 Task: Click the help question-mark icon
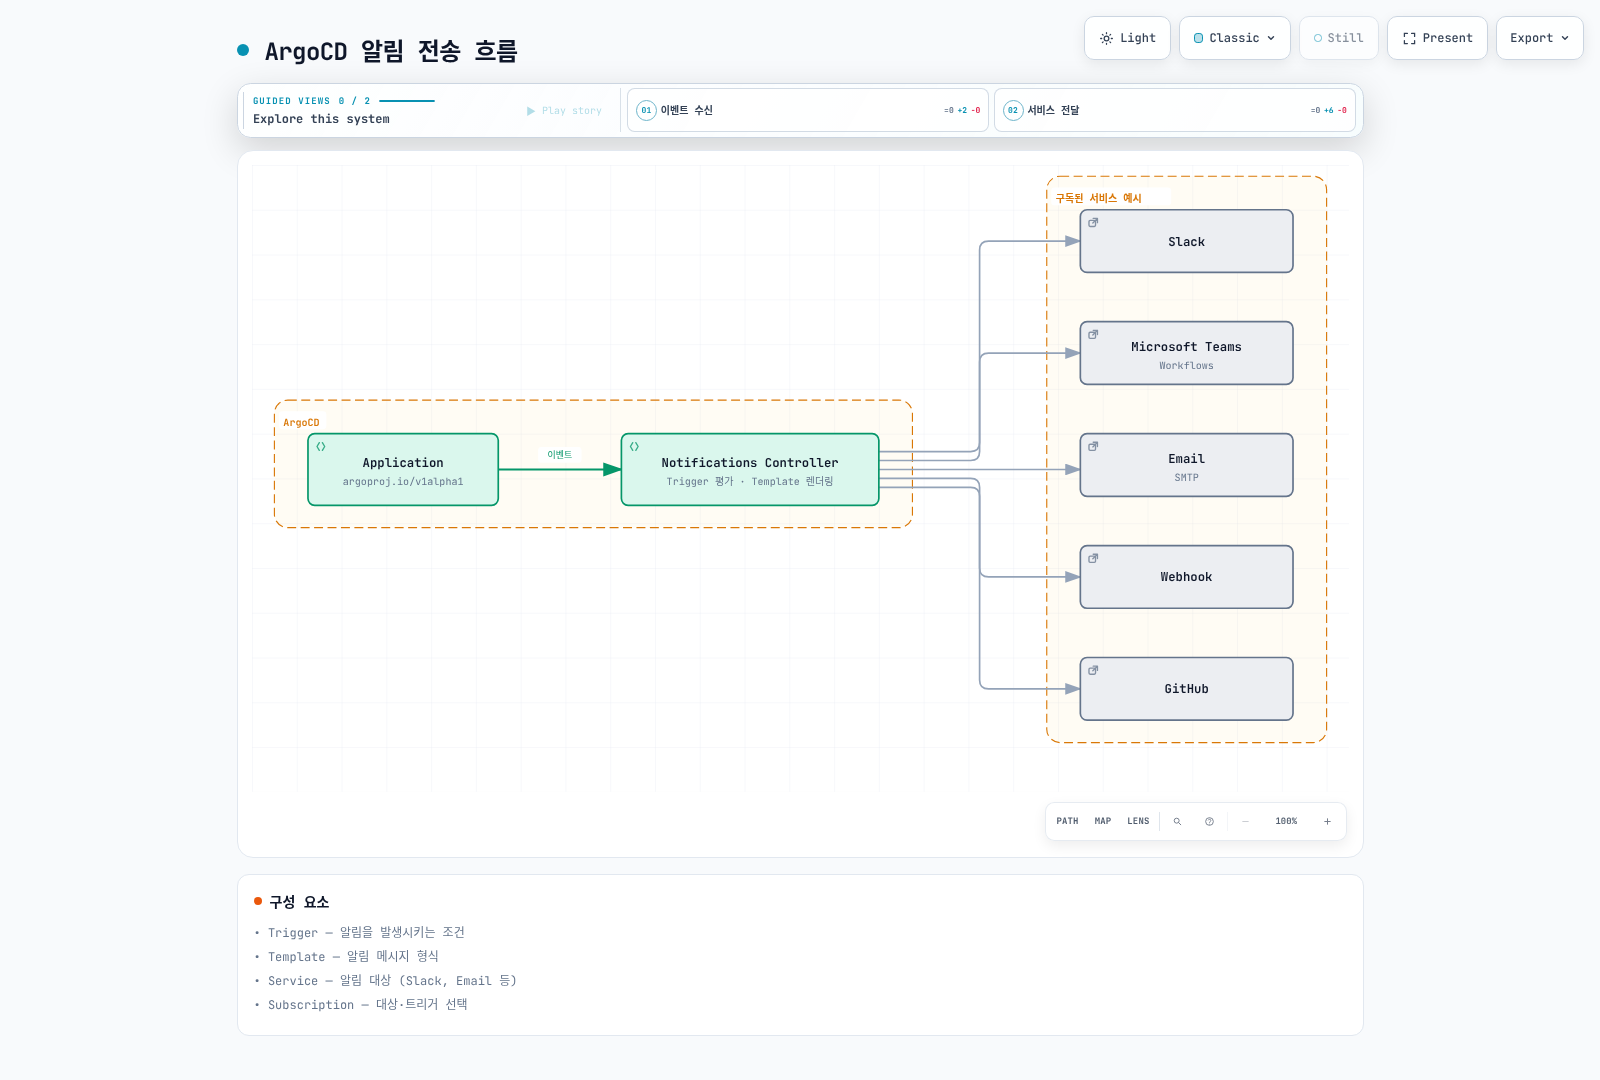click(x=1209, y=821)
